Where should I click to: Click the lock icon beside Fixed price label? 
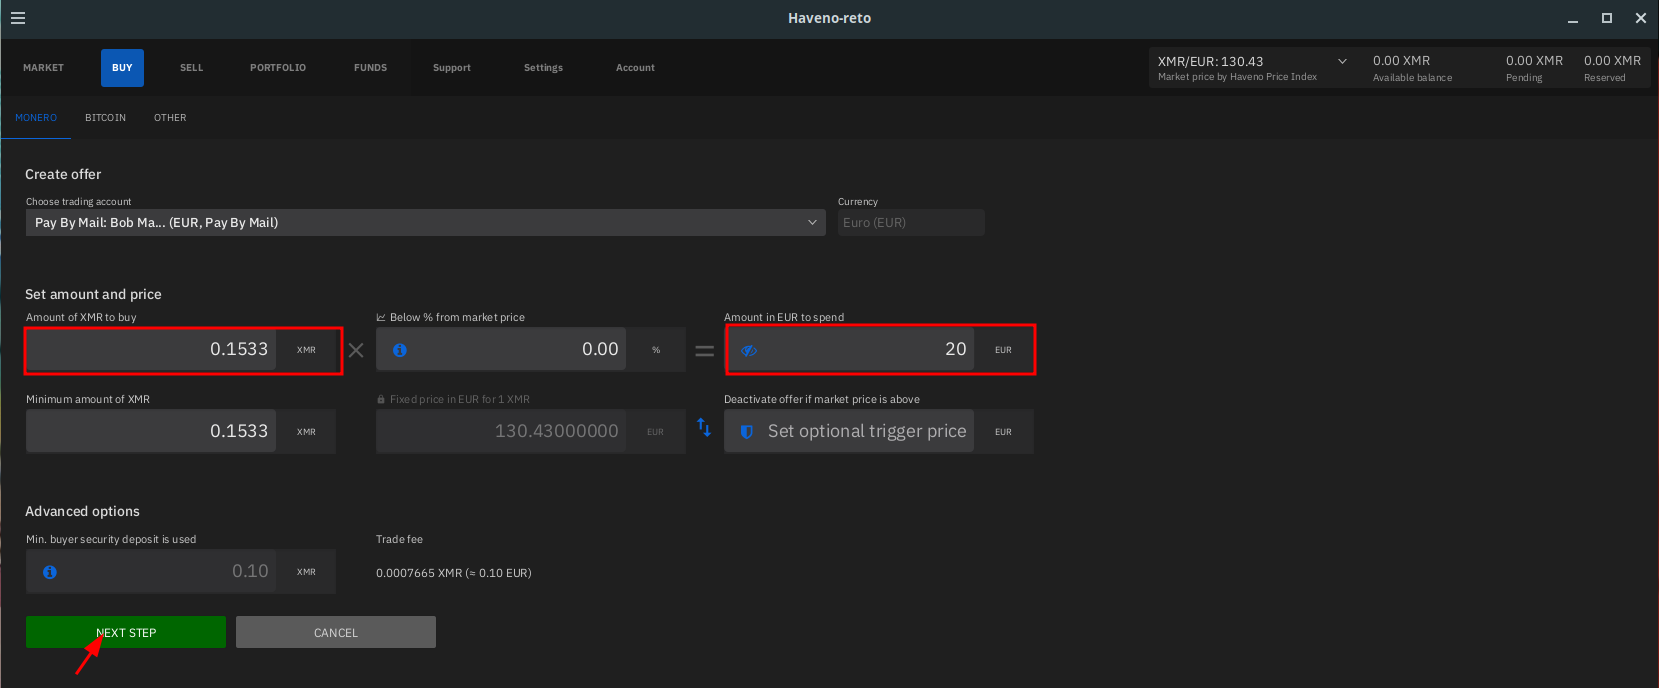381,399
